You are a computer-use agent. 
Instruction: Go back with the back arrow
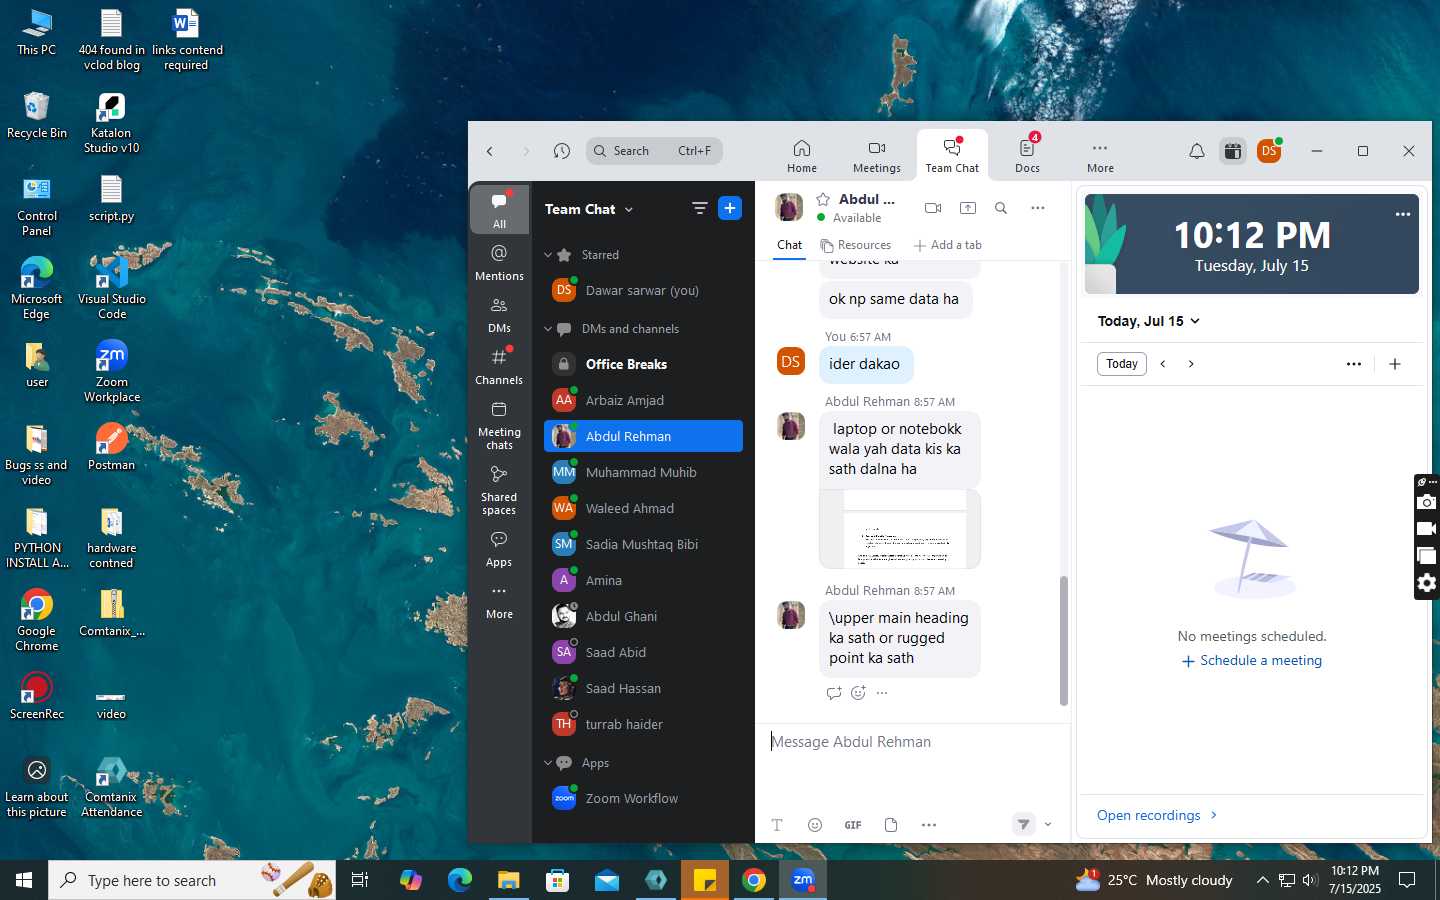(x=490, y=151)
